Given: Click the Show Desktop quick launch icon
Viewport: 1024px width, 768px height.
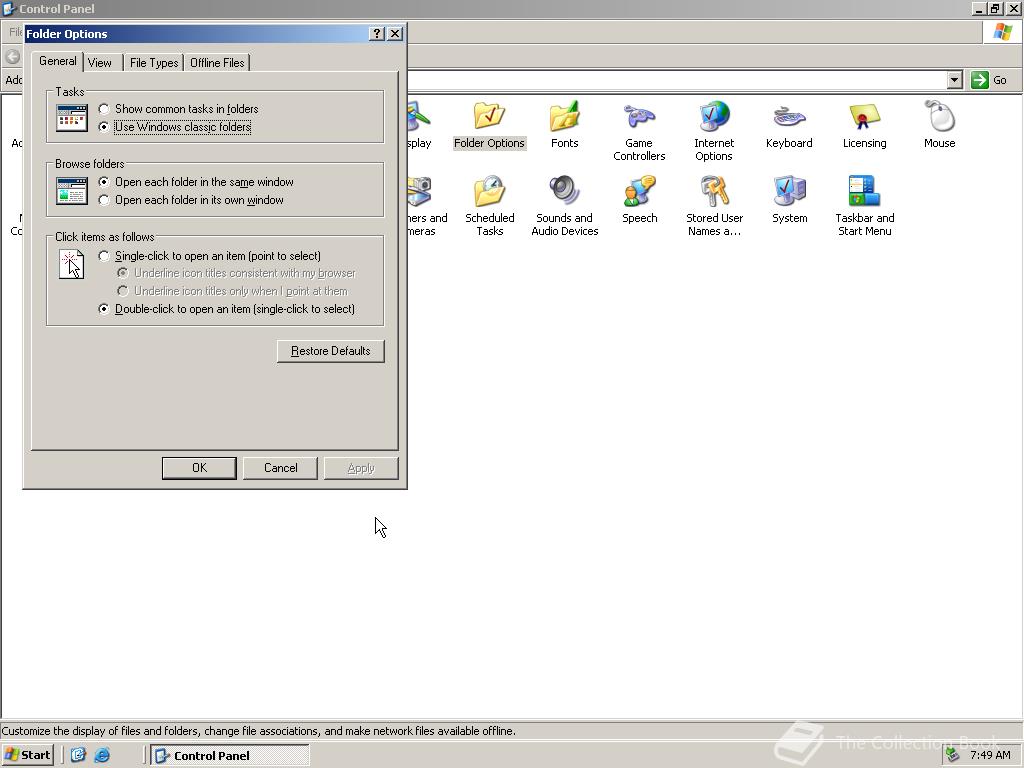Looking at the screenshot, I should coord(78,755).
